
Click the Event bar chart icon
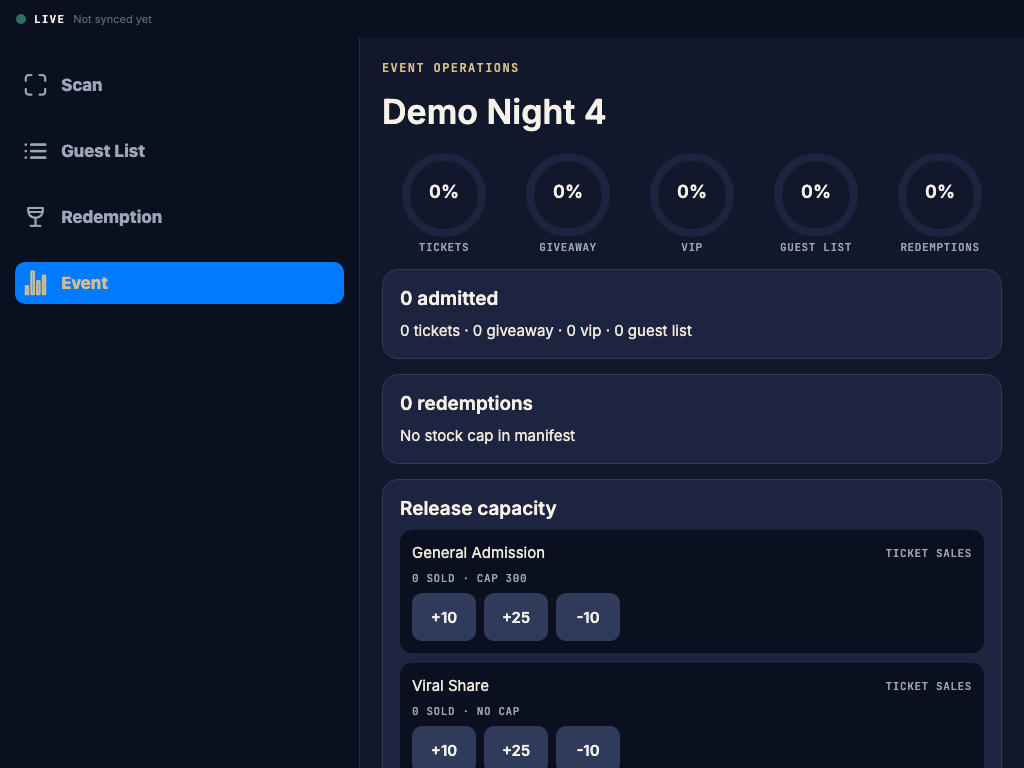tap(35, 283)
